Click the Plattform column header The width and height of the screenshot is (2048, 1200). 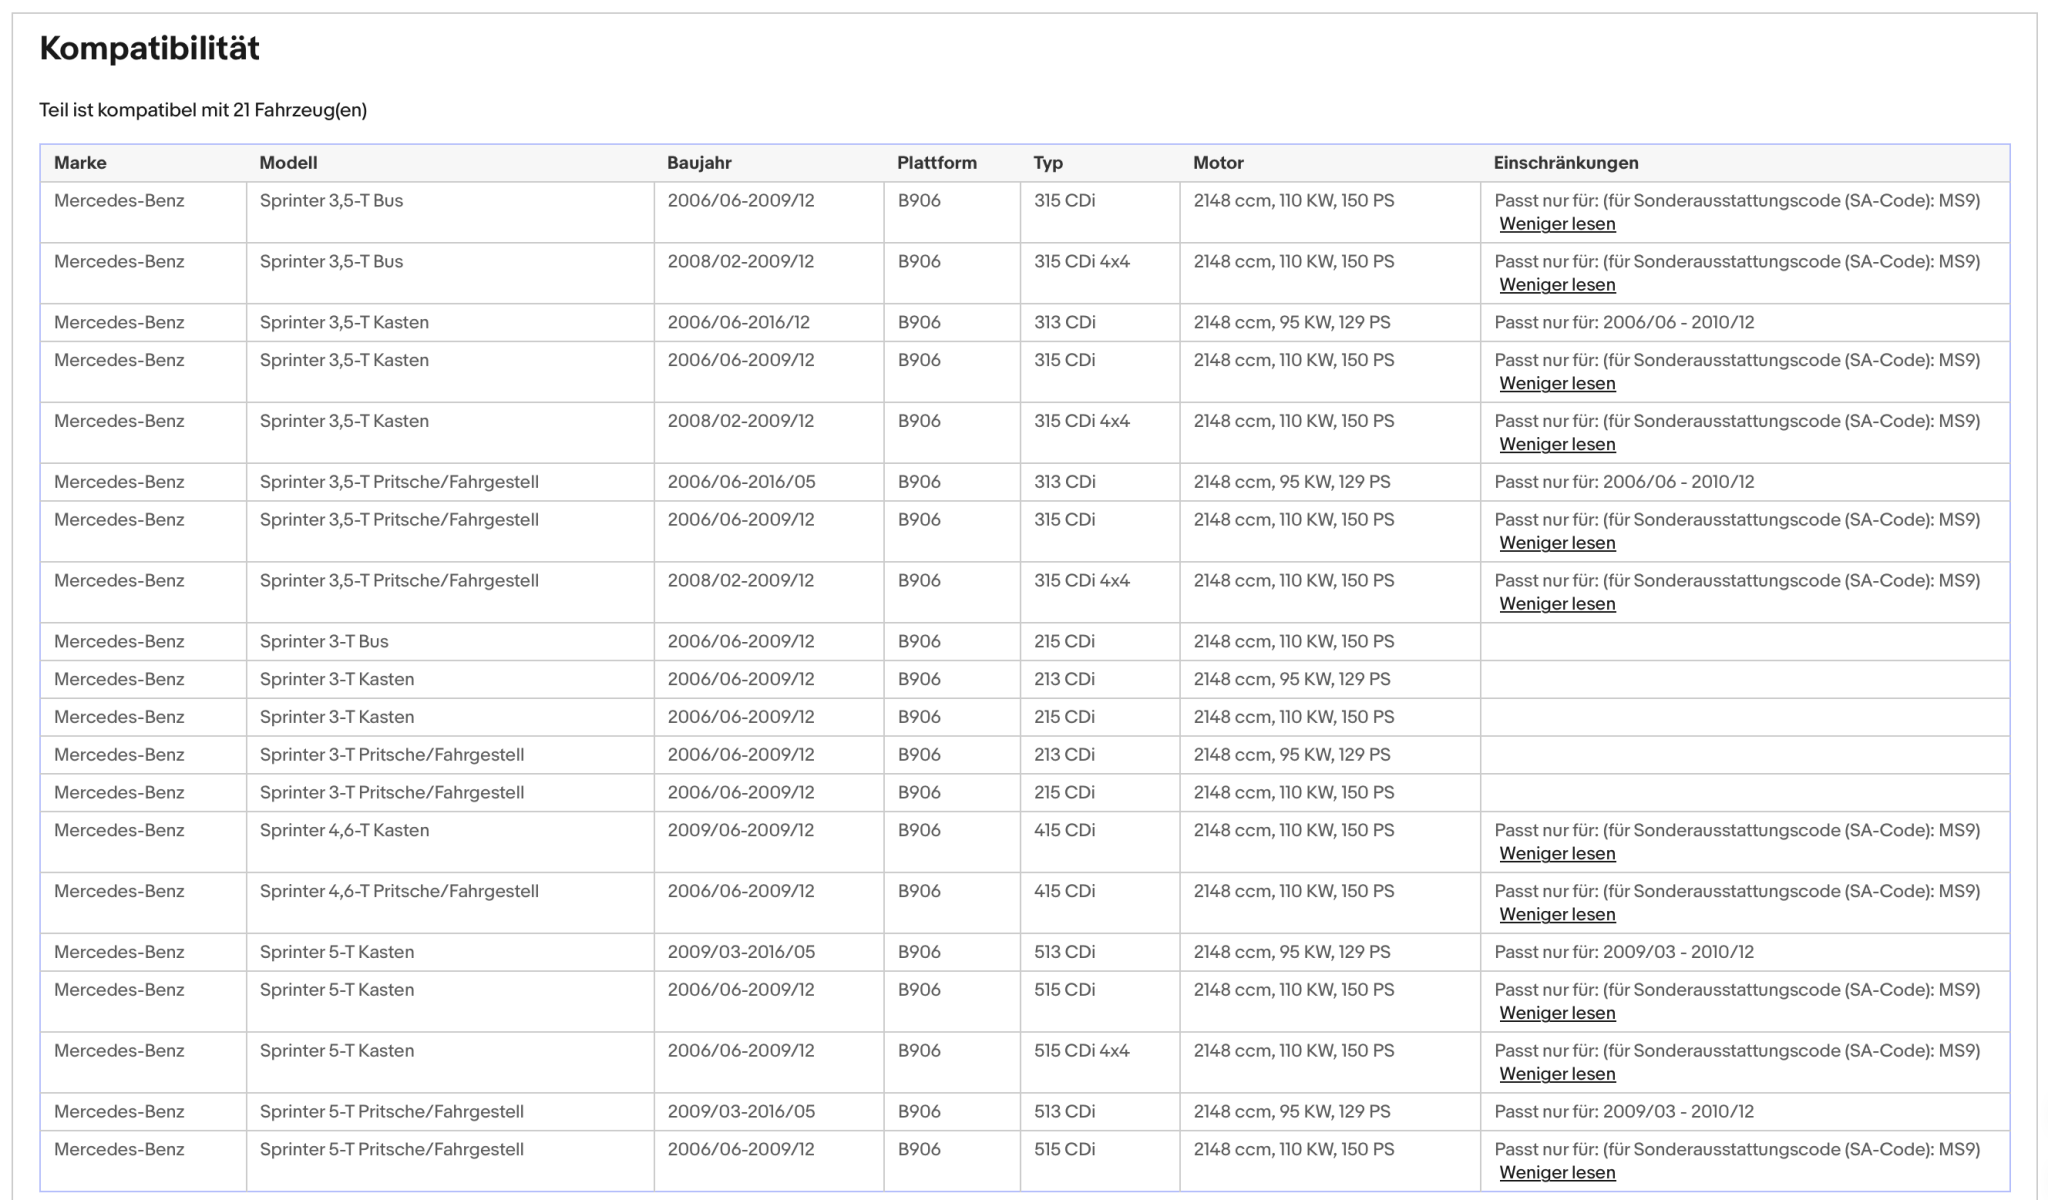click(x=937, y=163)
